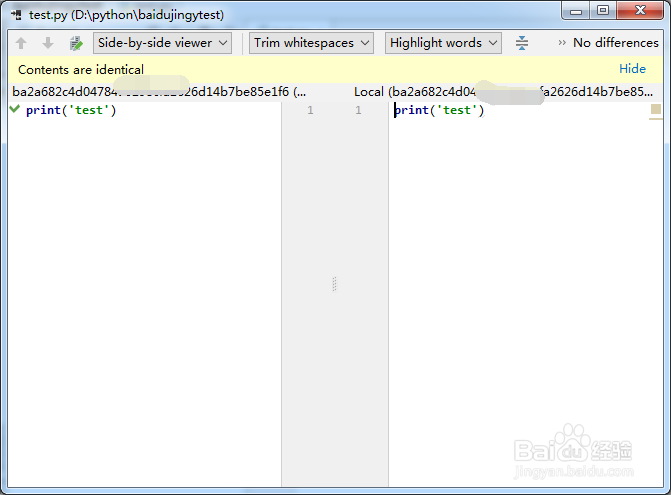Click the test.py title bar text
This screenshot has height=495, width=671.
126,15
